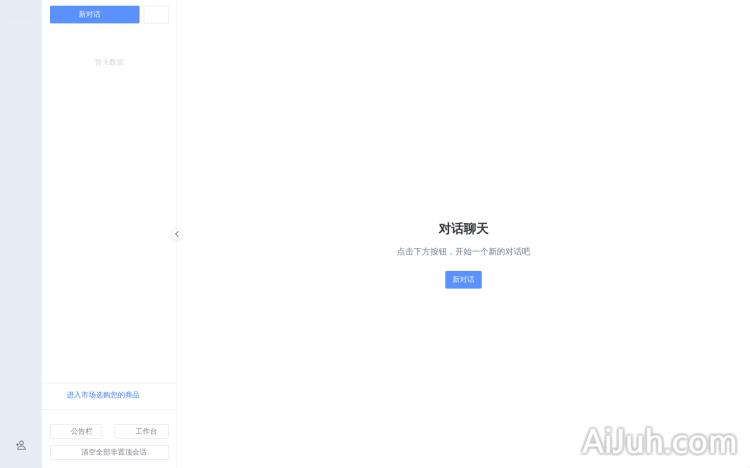750x468 pixels.
Task: Click the 点击下方按钮 instruction text
Action: point(463,252)
